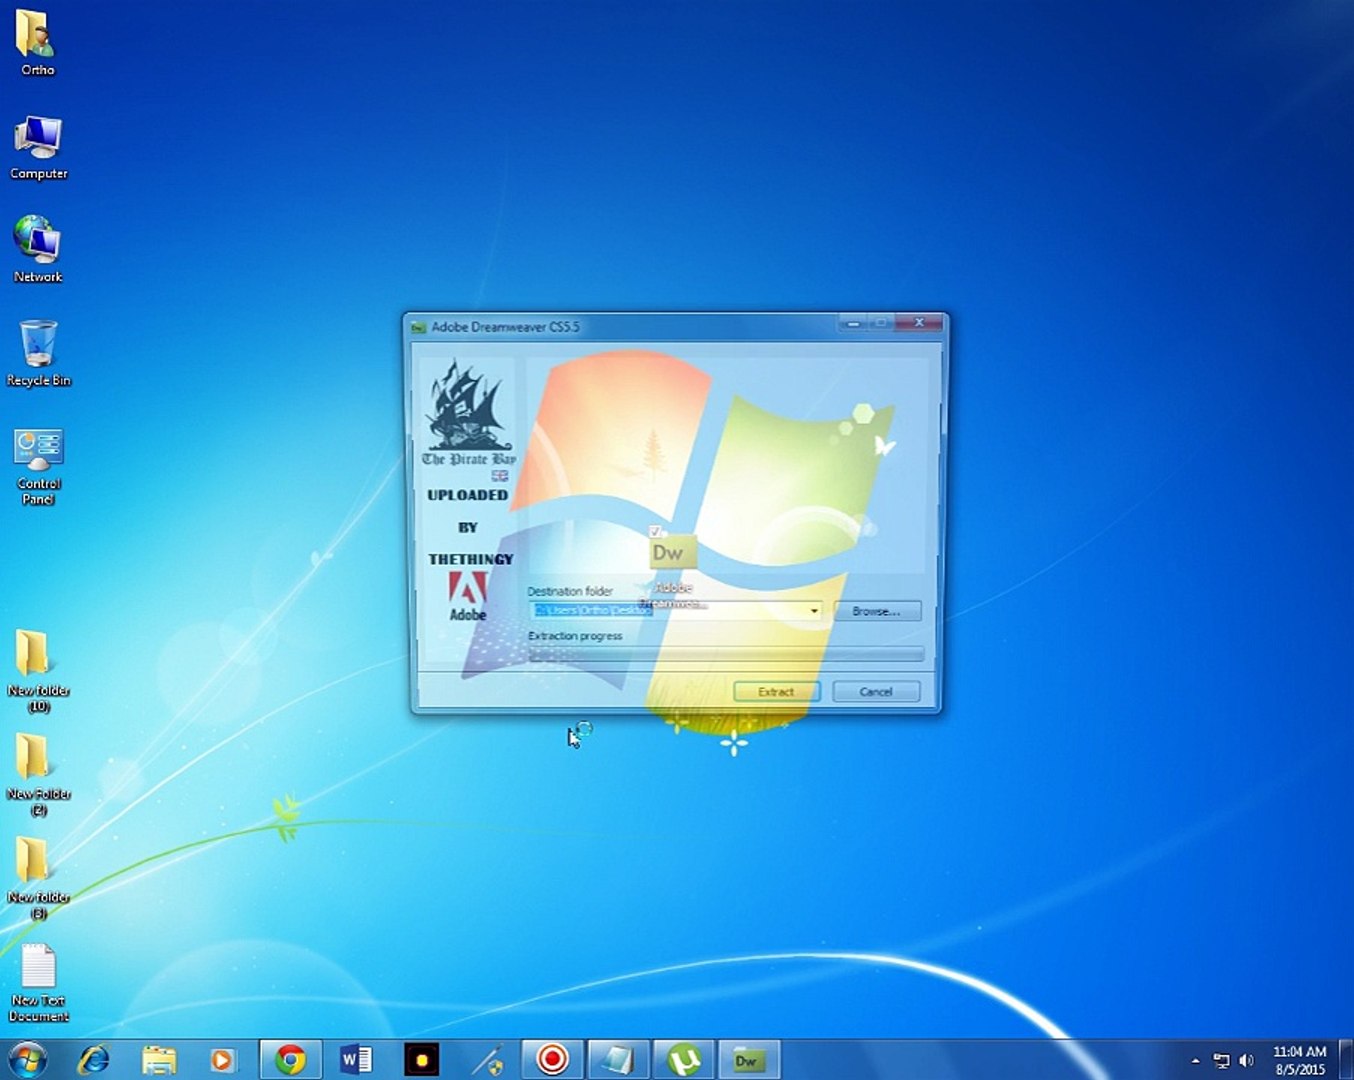This screenshot has height=1080, width=1354.
Task: Click the volume speaker tray icon
Action: tap(1246, 1060)
